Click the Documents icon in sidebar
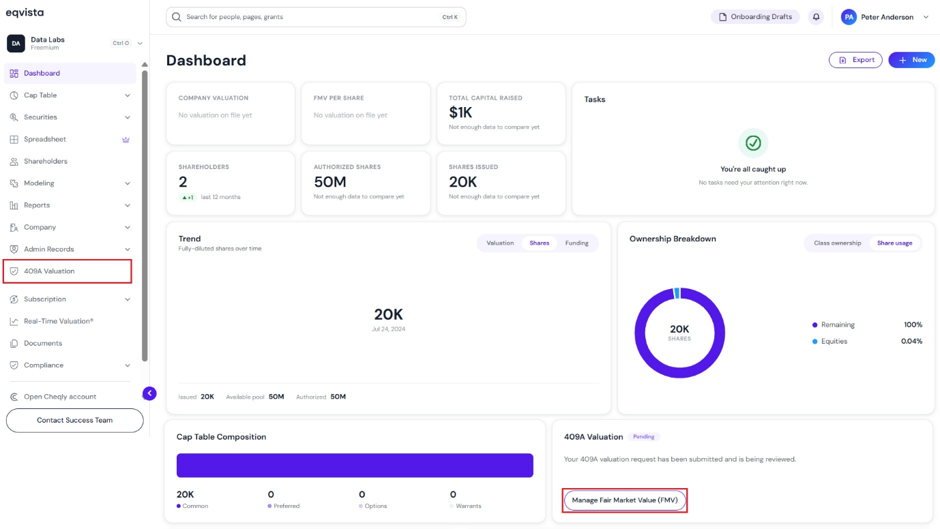This screenshot has width=940, height=529. point(14,344)
